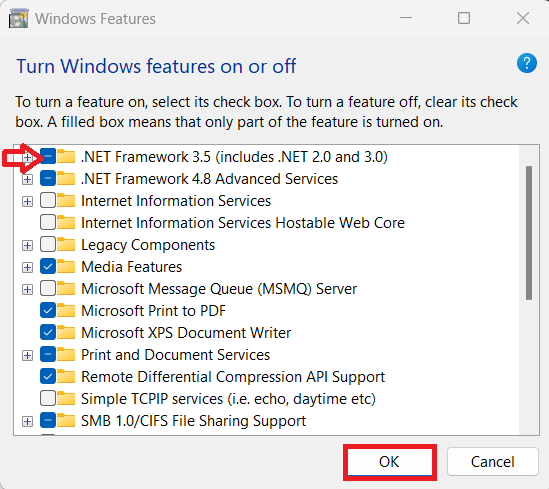
Task: Uncheck Remote Differential Compression API Support
Action: click(x=48, y=377)
